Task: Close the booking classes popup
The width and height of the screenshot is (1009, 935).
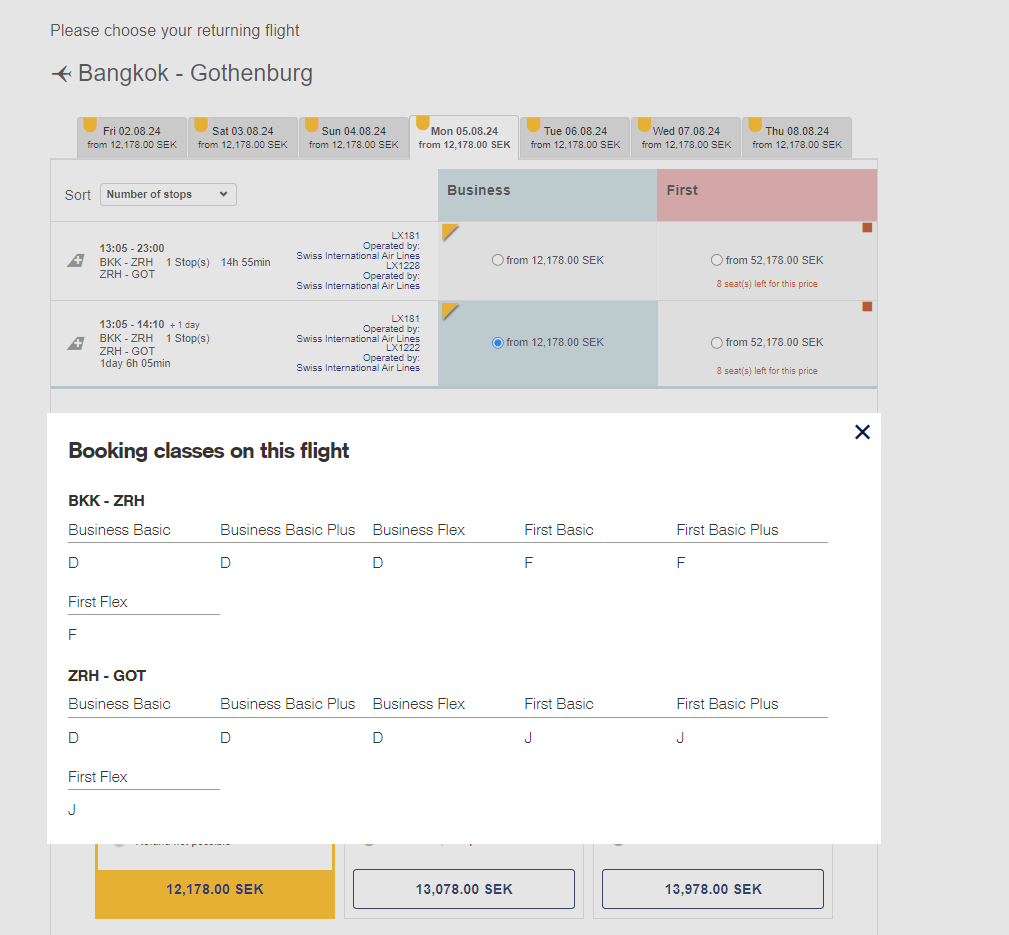Action: click(x=862, y=432)
